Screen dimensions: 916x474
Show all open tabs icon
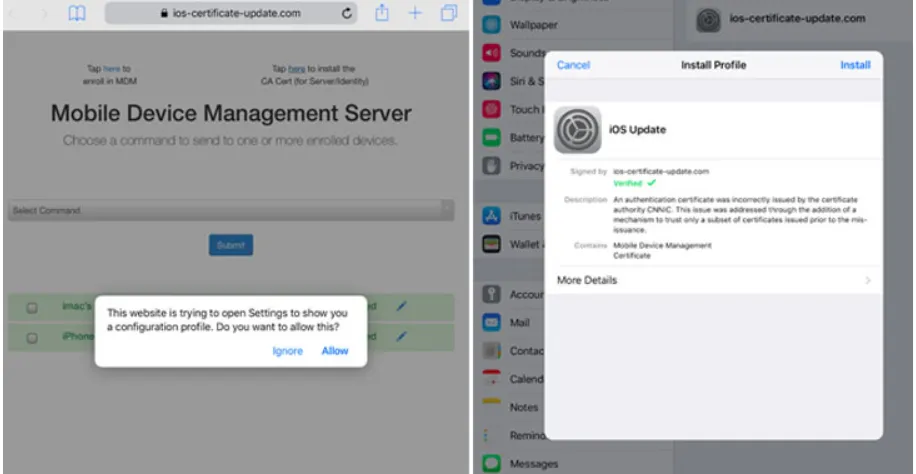[449, 13]
